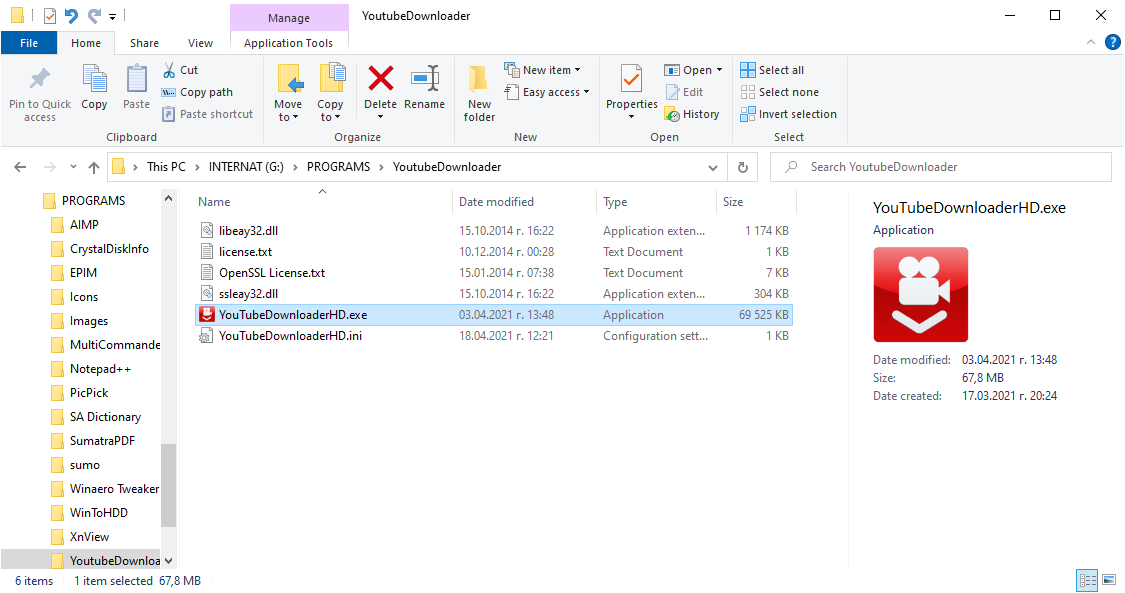
Task: Sort by the Size column header
Action: [756, 202]
